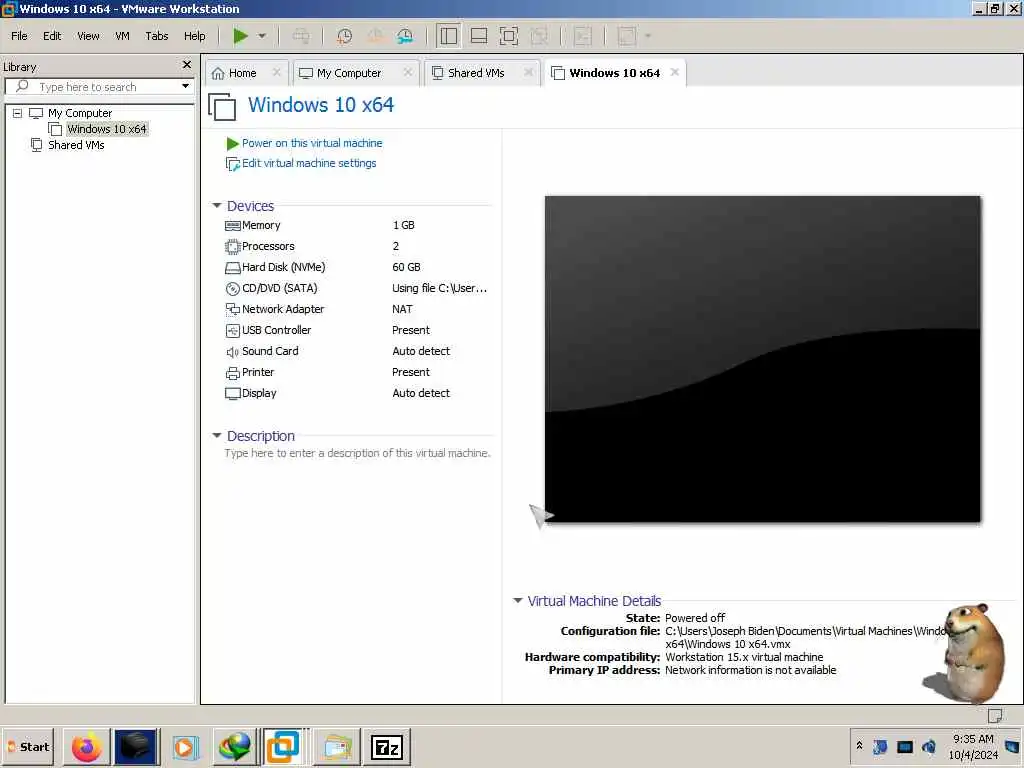The width and height of the screenshot is (1024, 768).
Task: Click the '1 GB' memory value
Action: [x=404, y=225]
